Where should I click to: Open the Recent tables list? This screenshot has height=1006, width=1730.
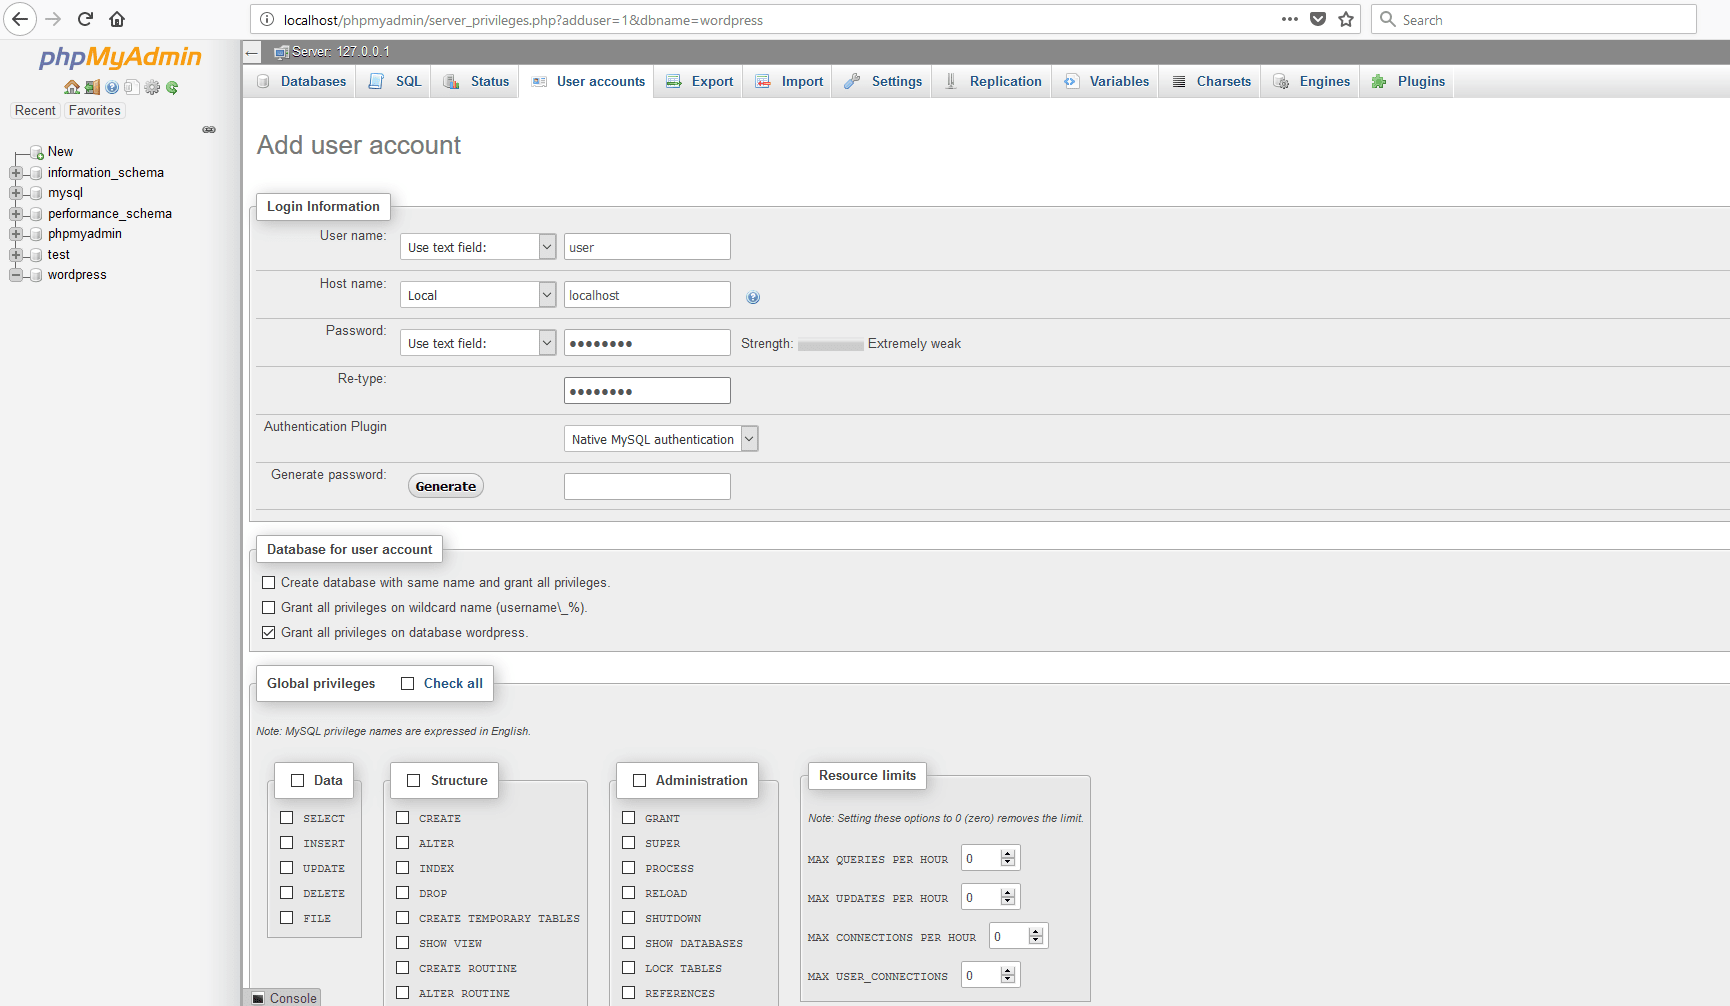click(x=35, y=111)
